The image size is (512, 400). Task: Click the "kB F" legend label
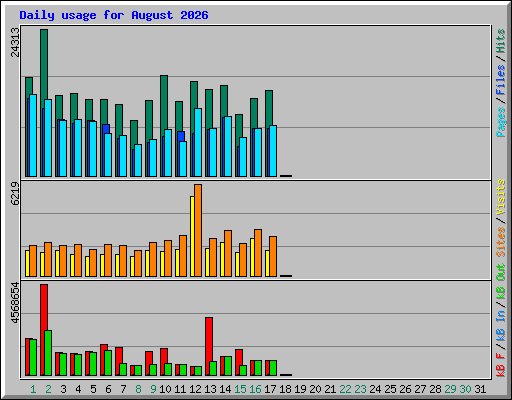(x=501, y=364)
